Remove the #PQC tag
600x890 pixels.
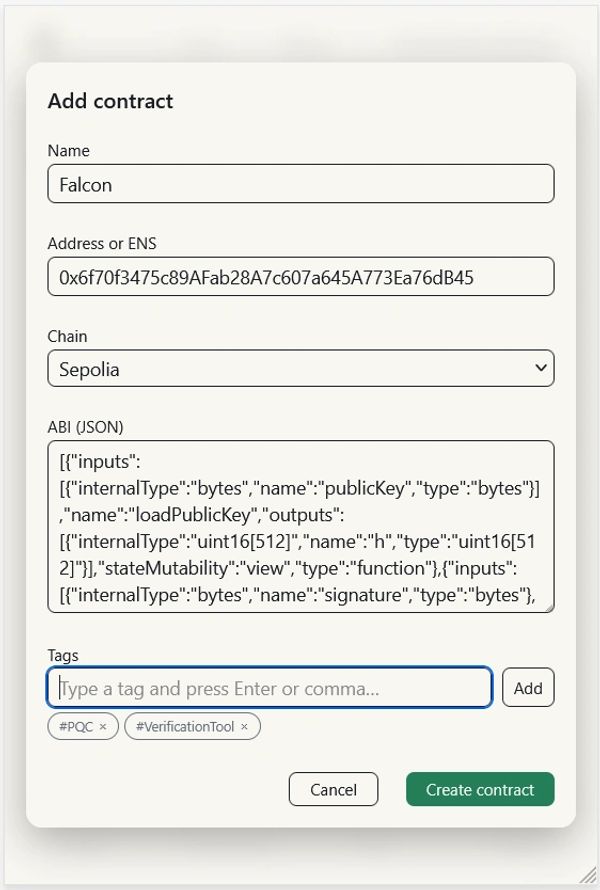(103, 727)
